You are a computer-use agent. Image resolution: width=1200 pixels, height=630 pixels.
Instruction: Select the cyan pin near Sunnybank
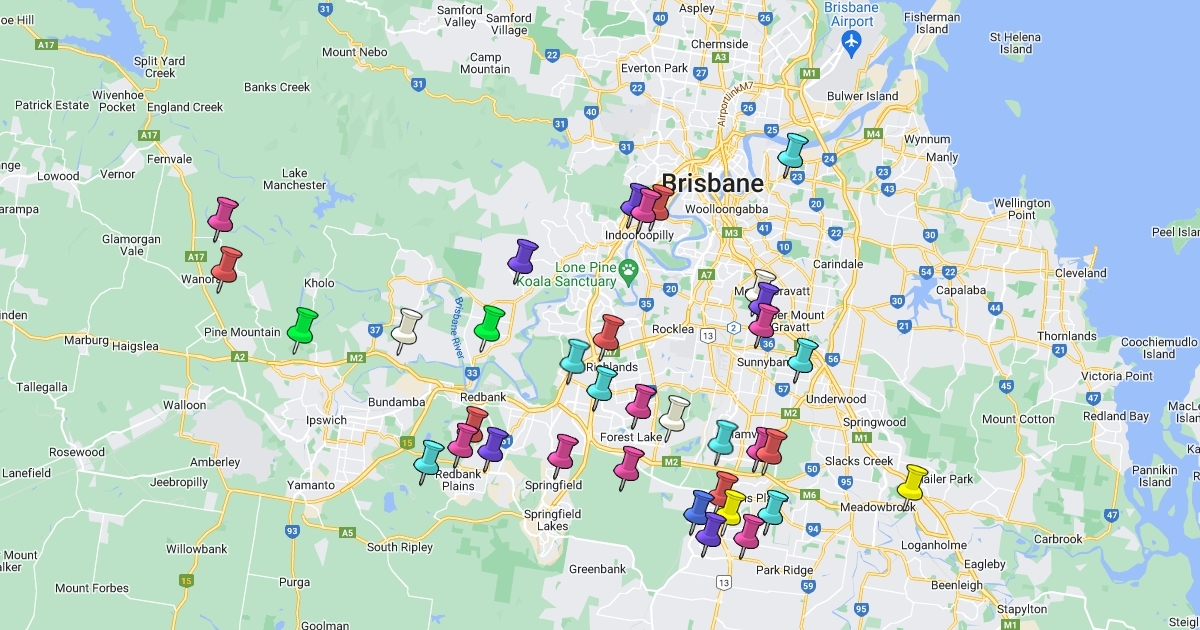click(x=802, y=356)
